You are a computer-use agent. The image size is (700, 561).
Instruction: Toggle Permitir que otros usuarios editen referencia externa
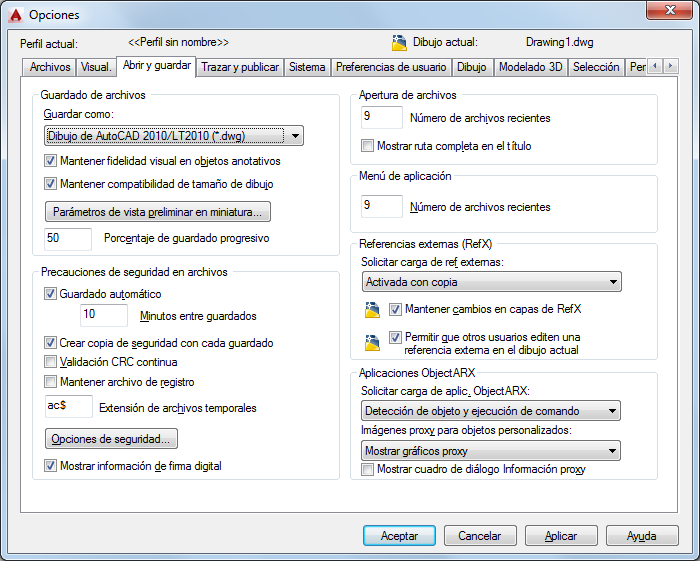[395, 337]
